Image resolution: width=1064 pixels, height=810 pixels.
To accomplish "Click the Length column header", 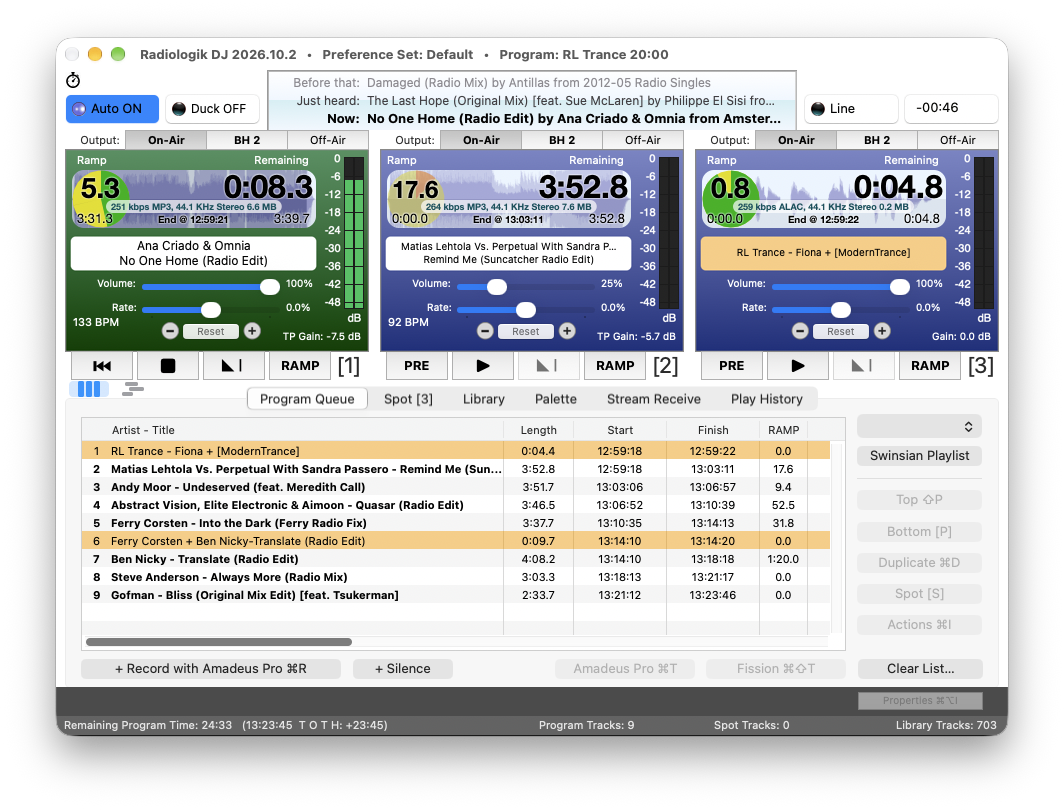I will coord(538,430).
